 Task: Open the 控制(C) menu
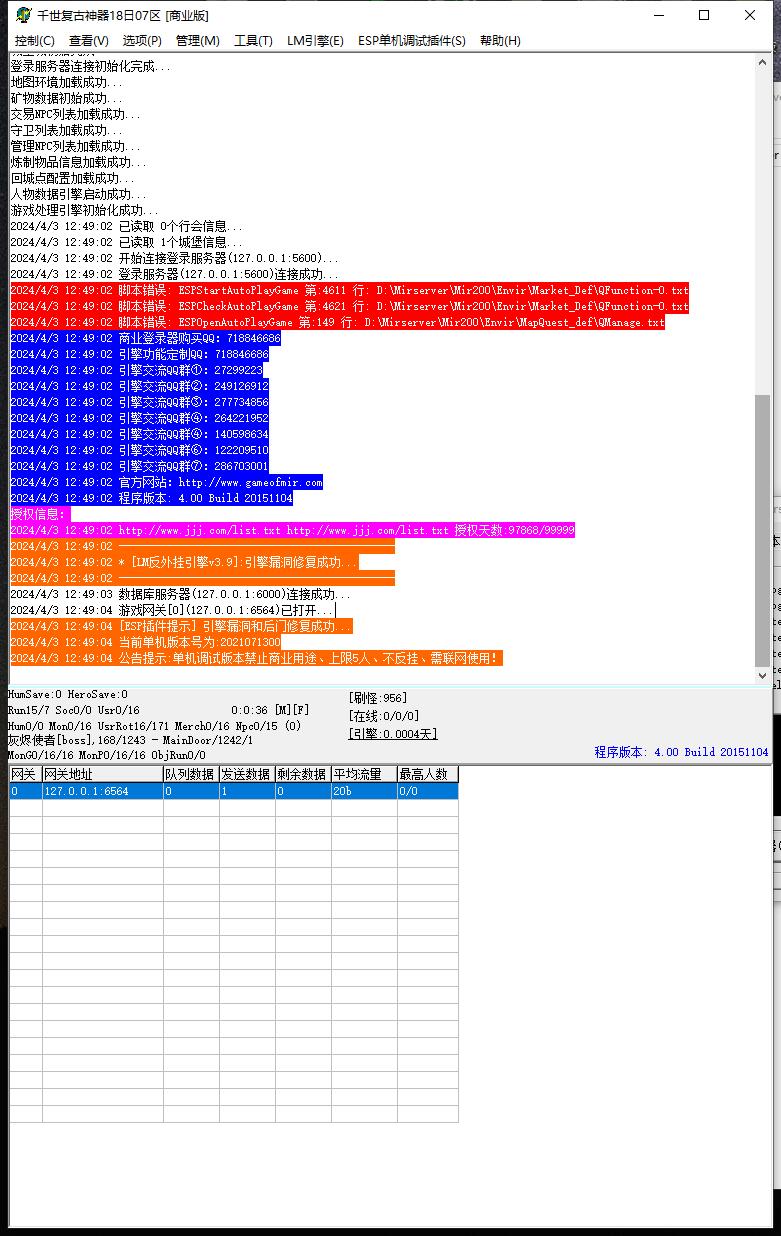[x=35, y=40]
